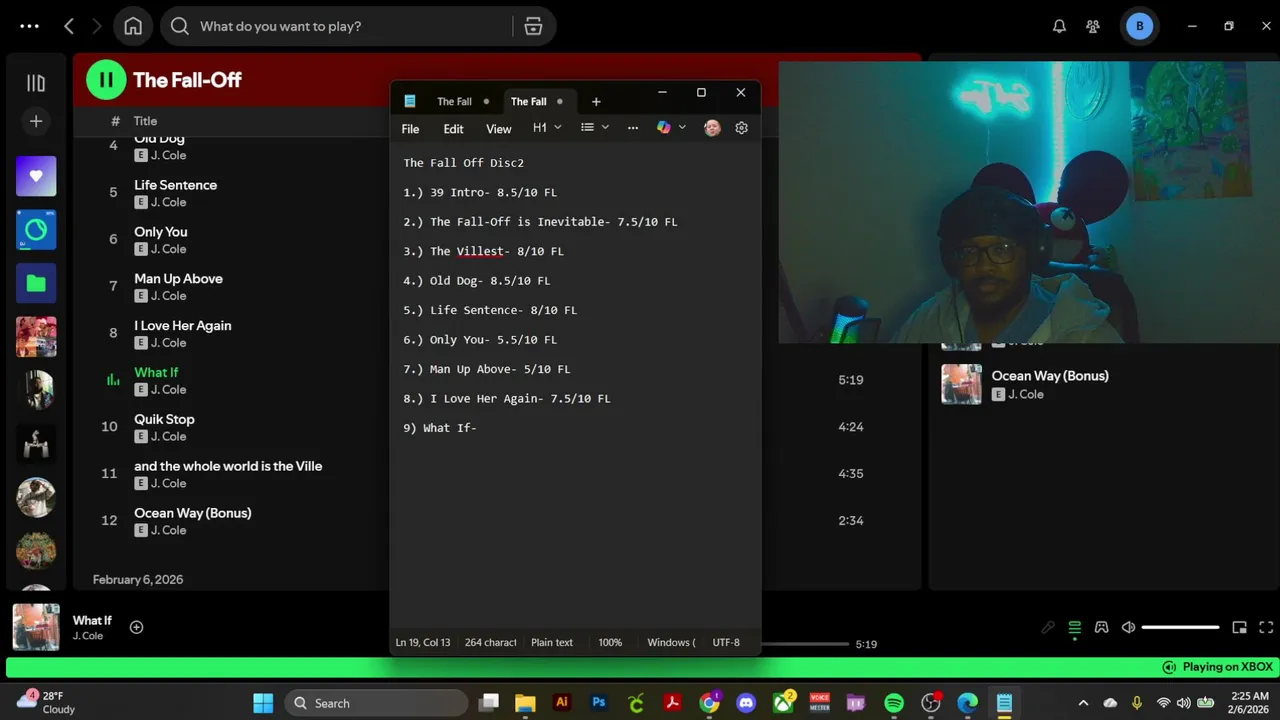The width and height of the screenshot is (1280, 720).
Task: Open Spotify three-dot main menu
Action: [x=29, y=26]
